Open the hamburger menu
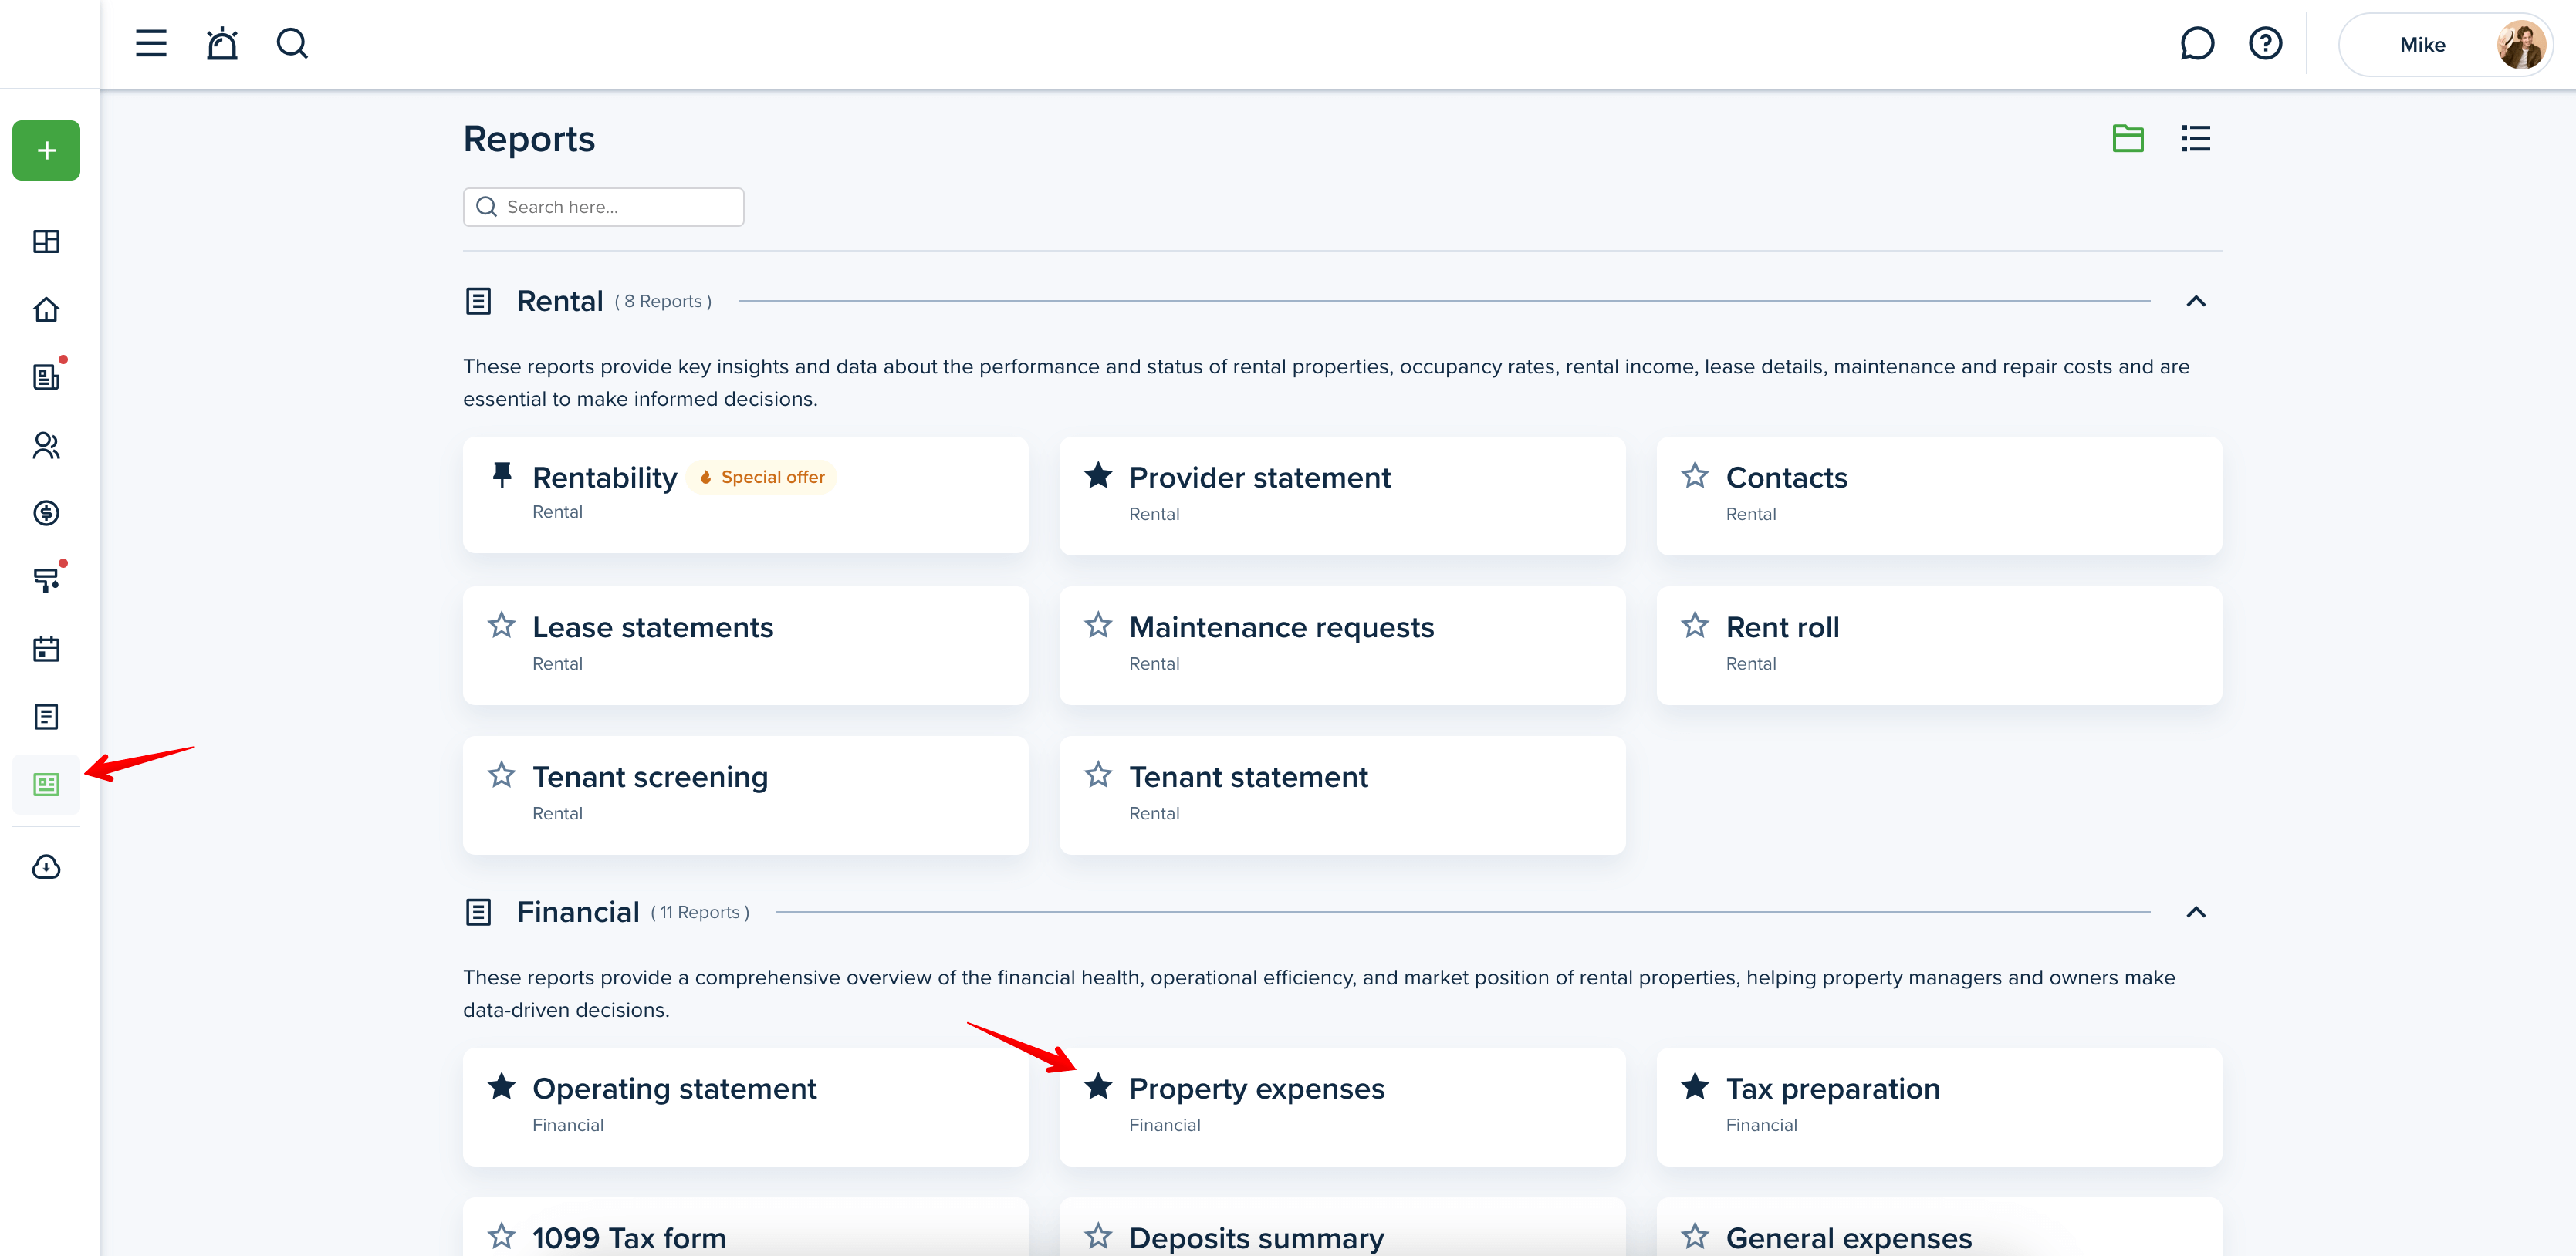This screenshot has height=1256, width=2576. tap(151, 44)
